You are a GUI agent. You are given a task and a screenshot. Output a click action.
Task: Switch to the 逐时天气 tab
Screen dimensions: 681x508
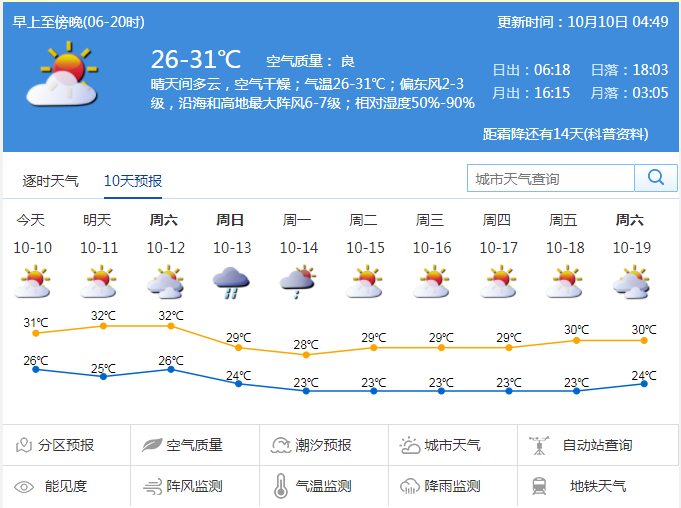click(51, 181)
